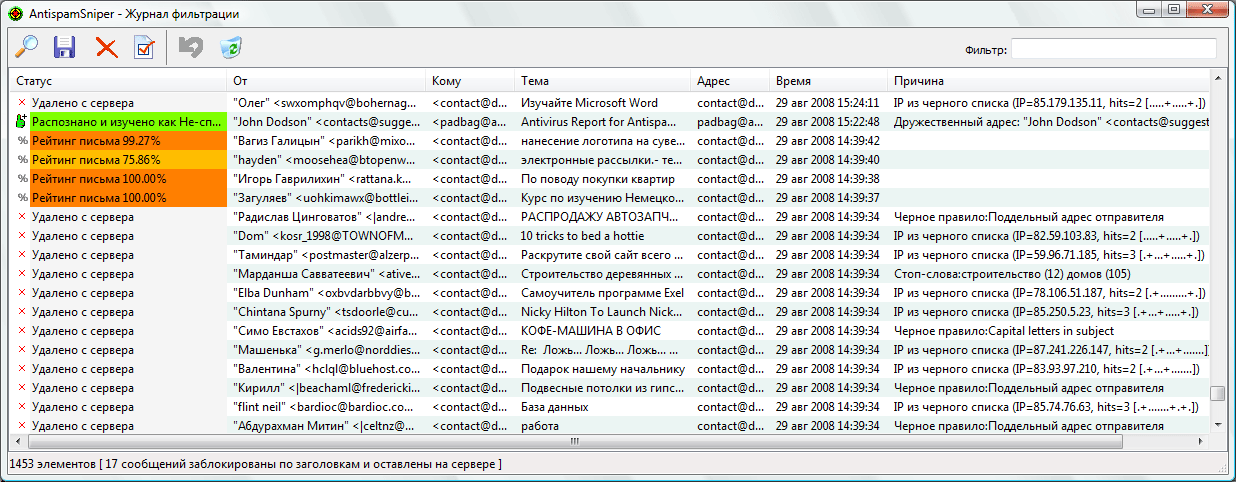Click red X icon in "Машенька" row

pyautogui.click(x=21, y=349)
